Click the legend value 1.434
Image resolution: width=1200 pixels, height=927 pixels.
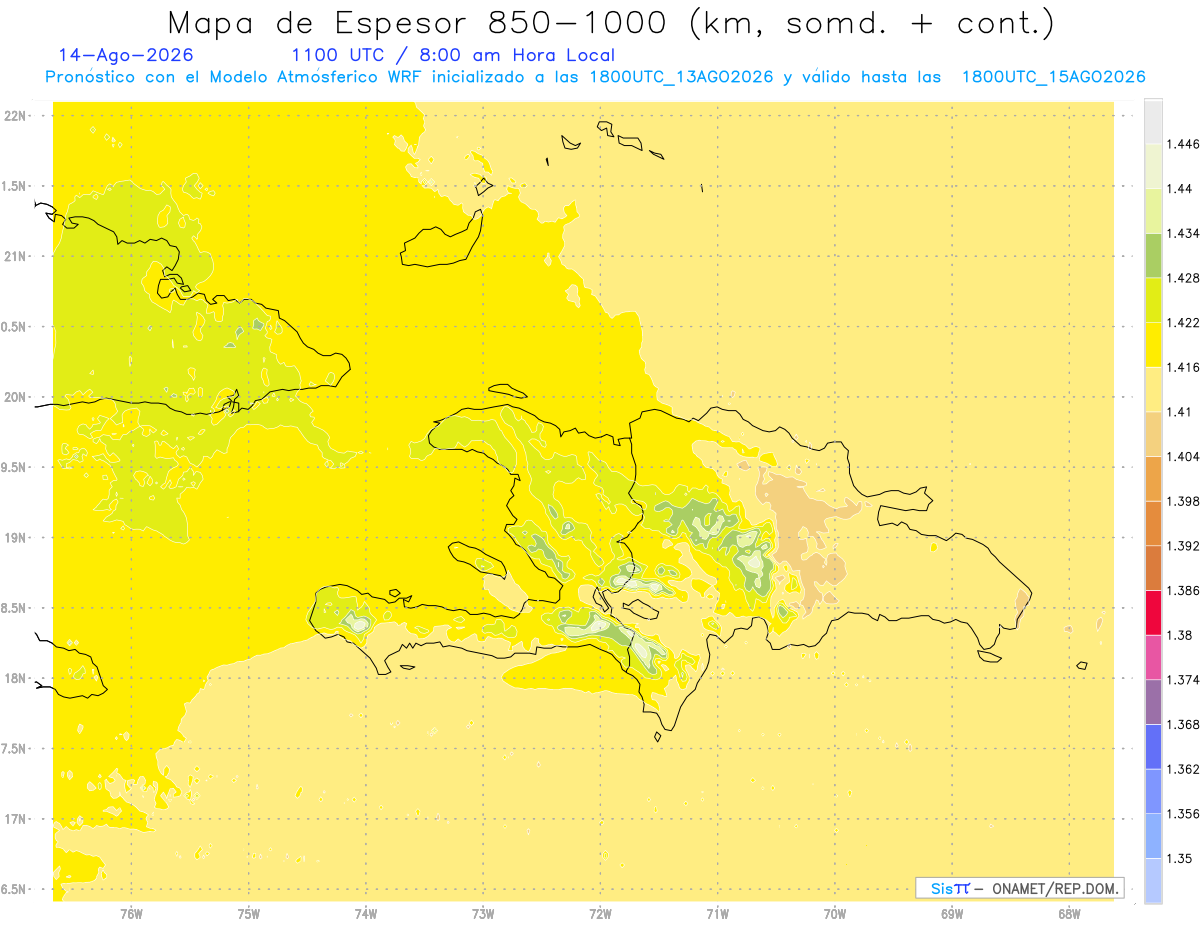click(1184, 233)
